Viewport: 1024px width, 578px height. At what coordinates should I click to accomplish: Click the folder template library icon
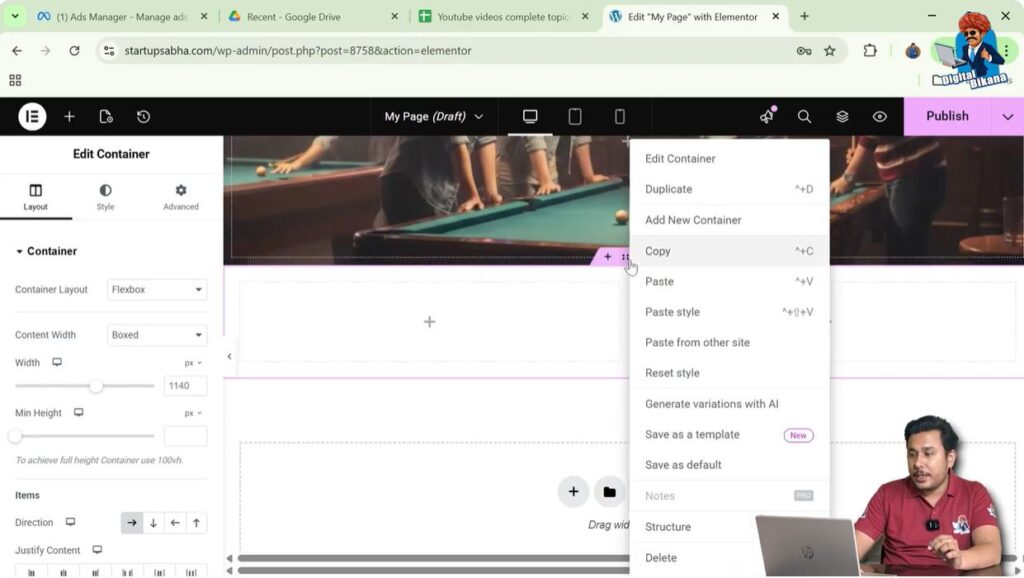[609, 491]
